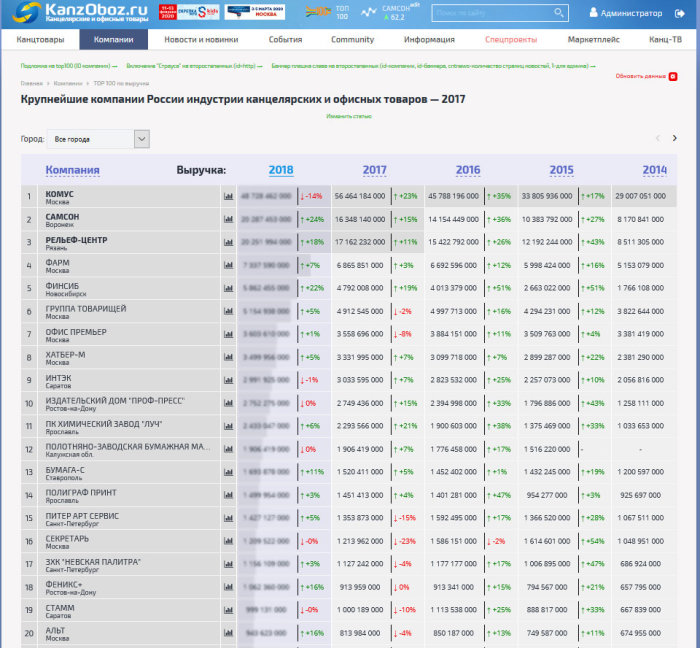Sort by the 2015 column header
Image resolution: width=700 pixels, height=648 pixels.
click(561, 170)
